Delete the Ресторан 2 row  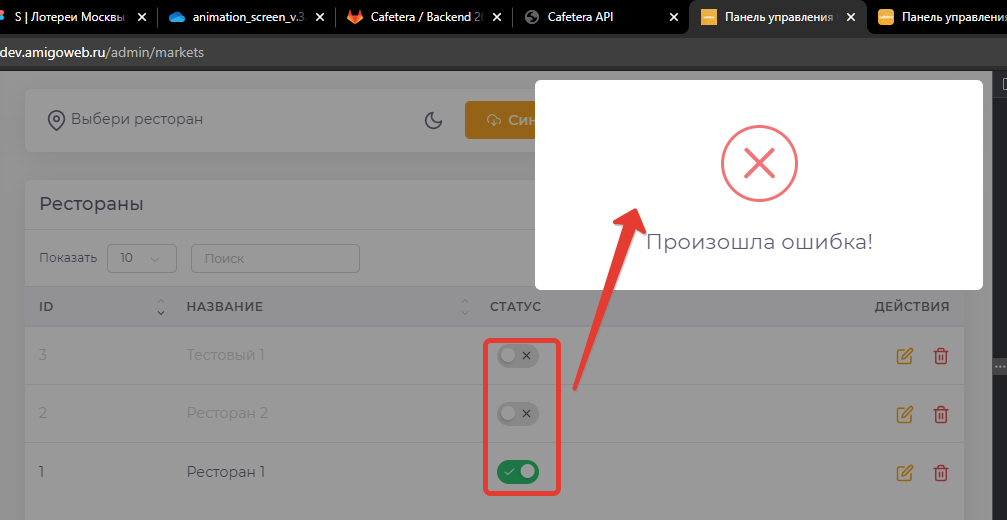940,414
